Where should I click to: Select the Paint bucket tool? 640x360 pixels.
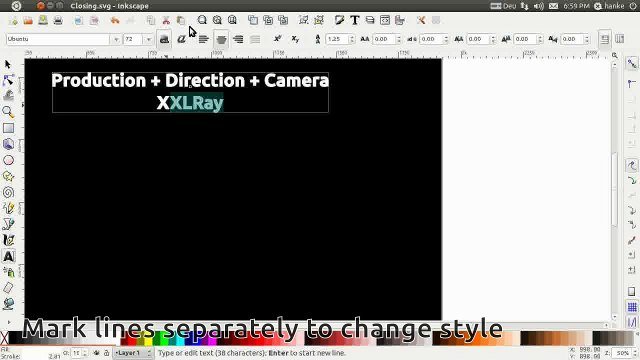[x=8, y=304]
